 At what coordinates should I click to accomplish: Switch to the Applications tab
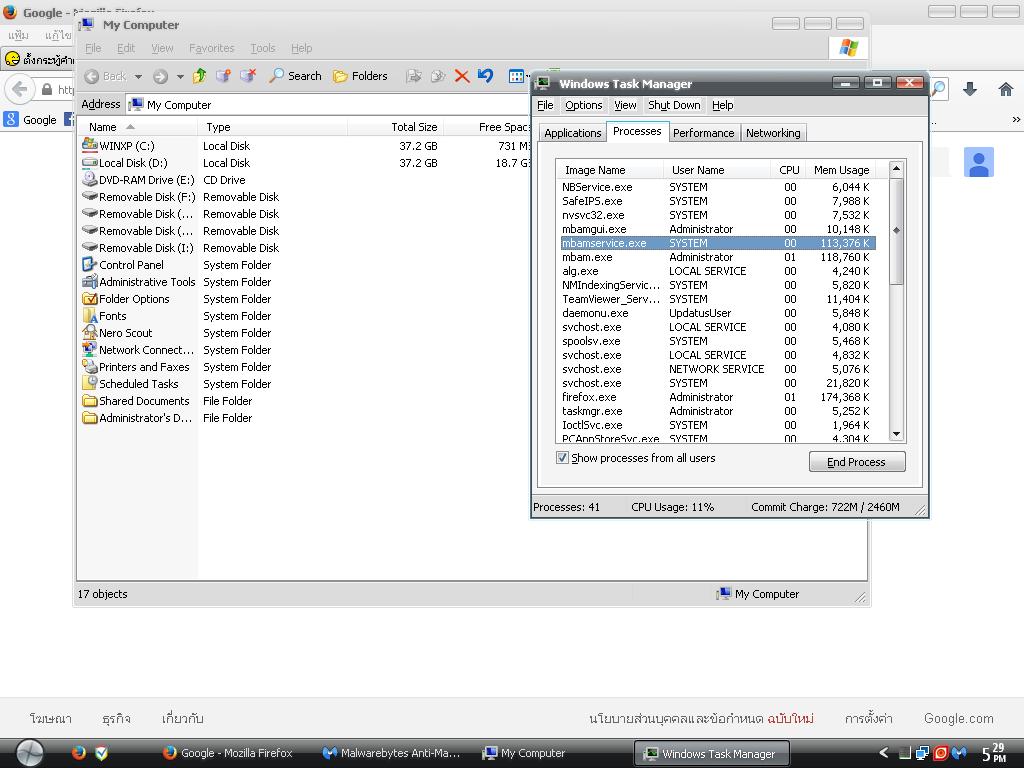[x=572, y=133]
